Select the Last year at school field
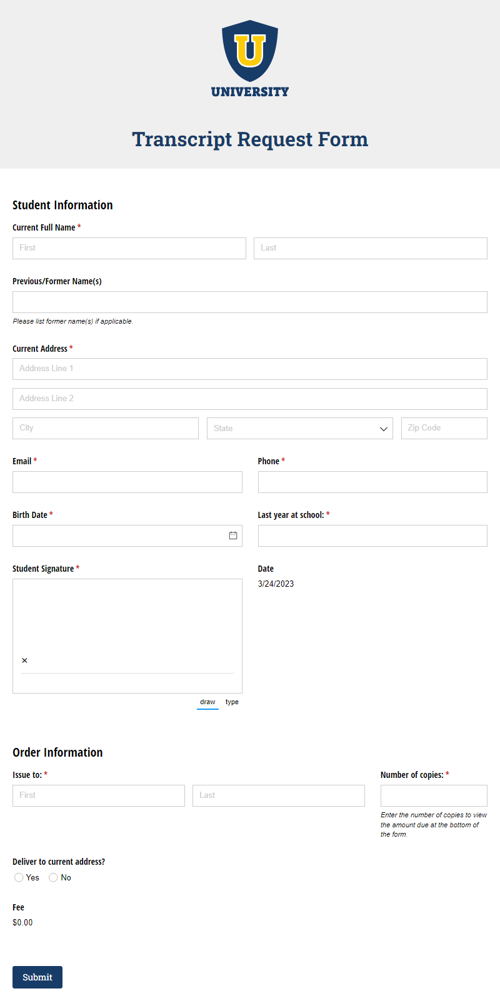 [373, 536]
